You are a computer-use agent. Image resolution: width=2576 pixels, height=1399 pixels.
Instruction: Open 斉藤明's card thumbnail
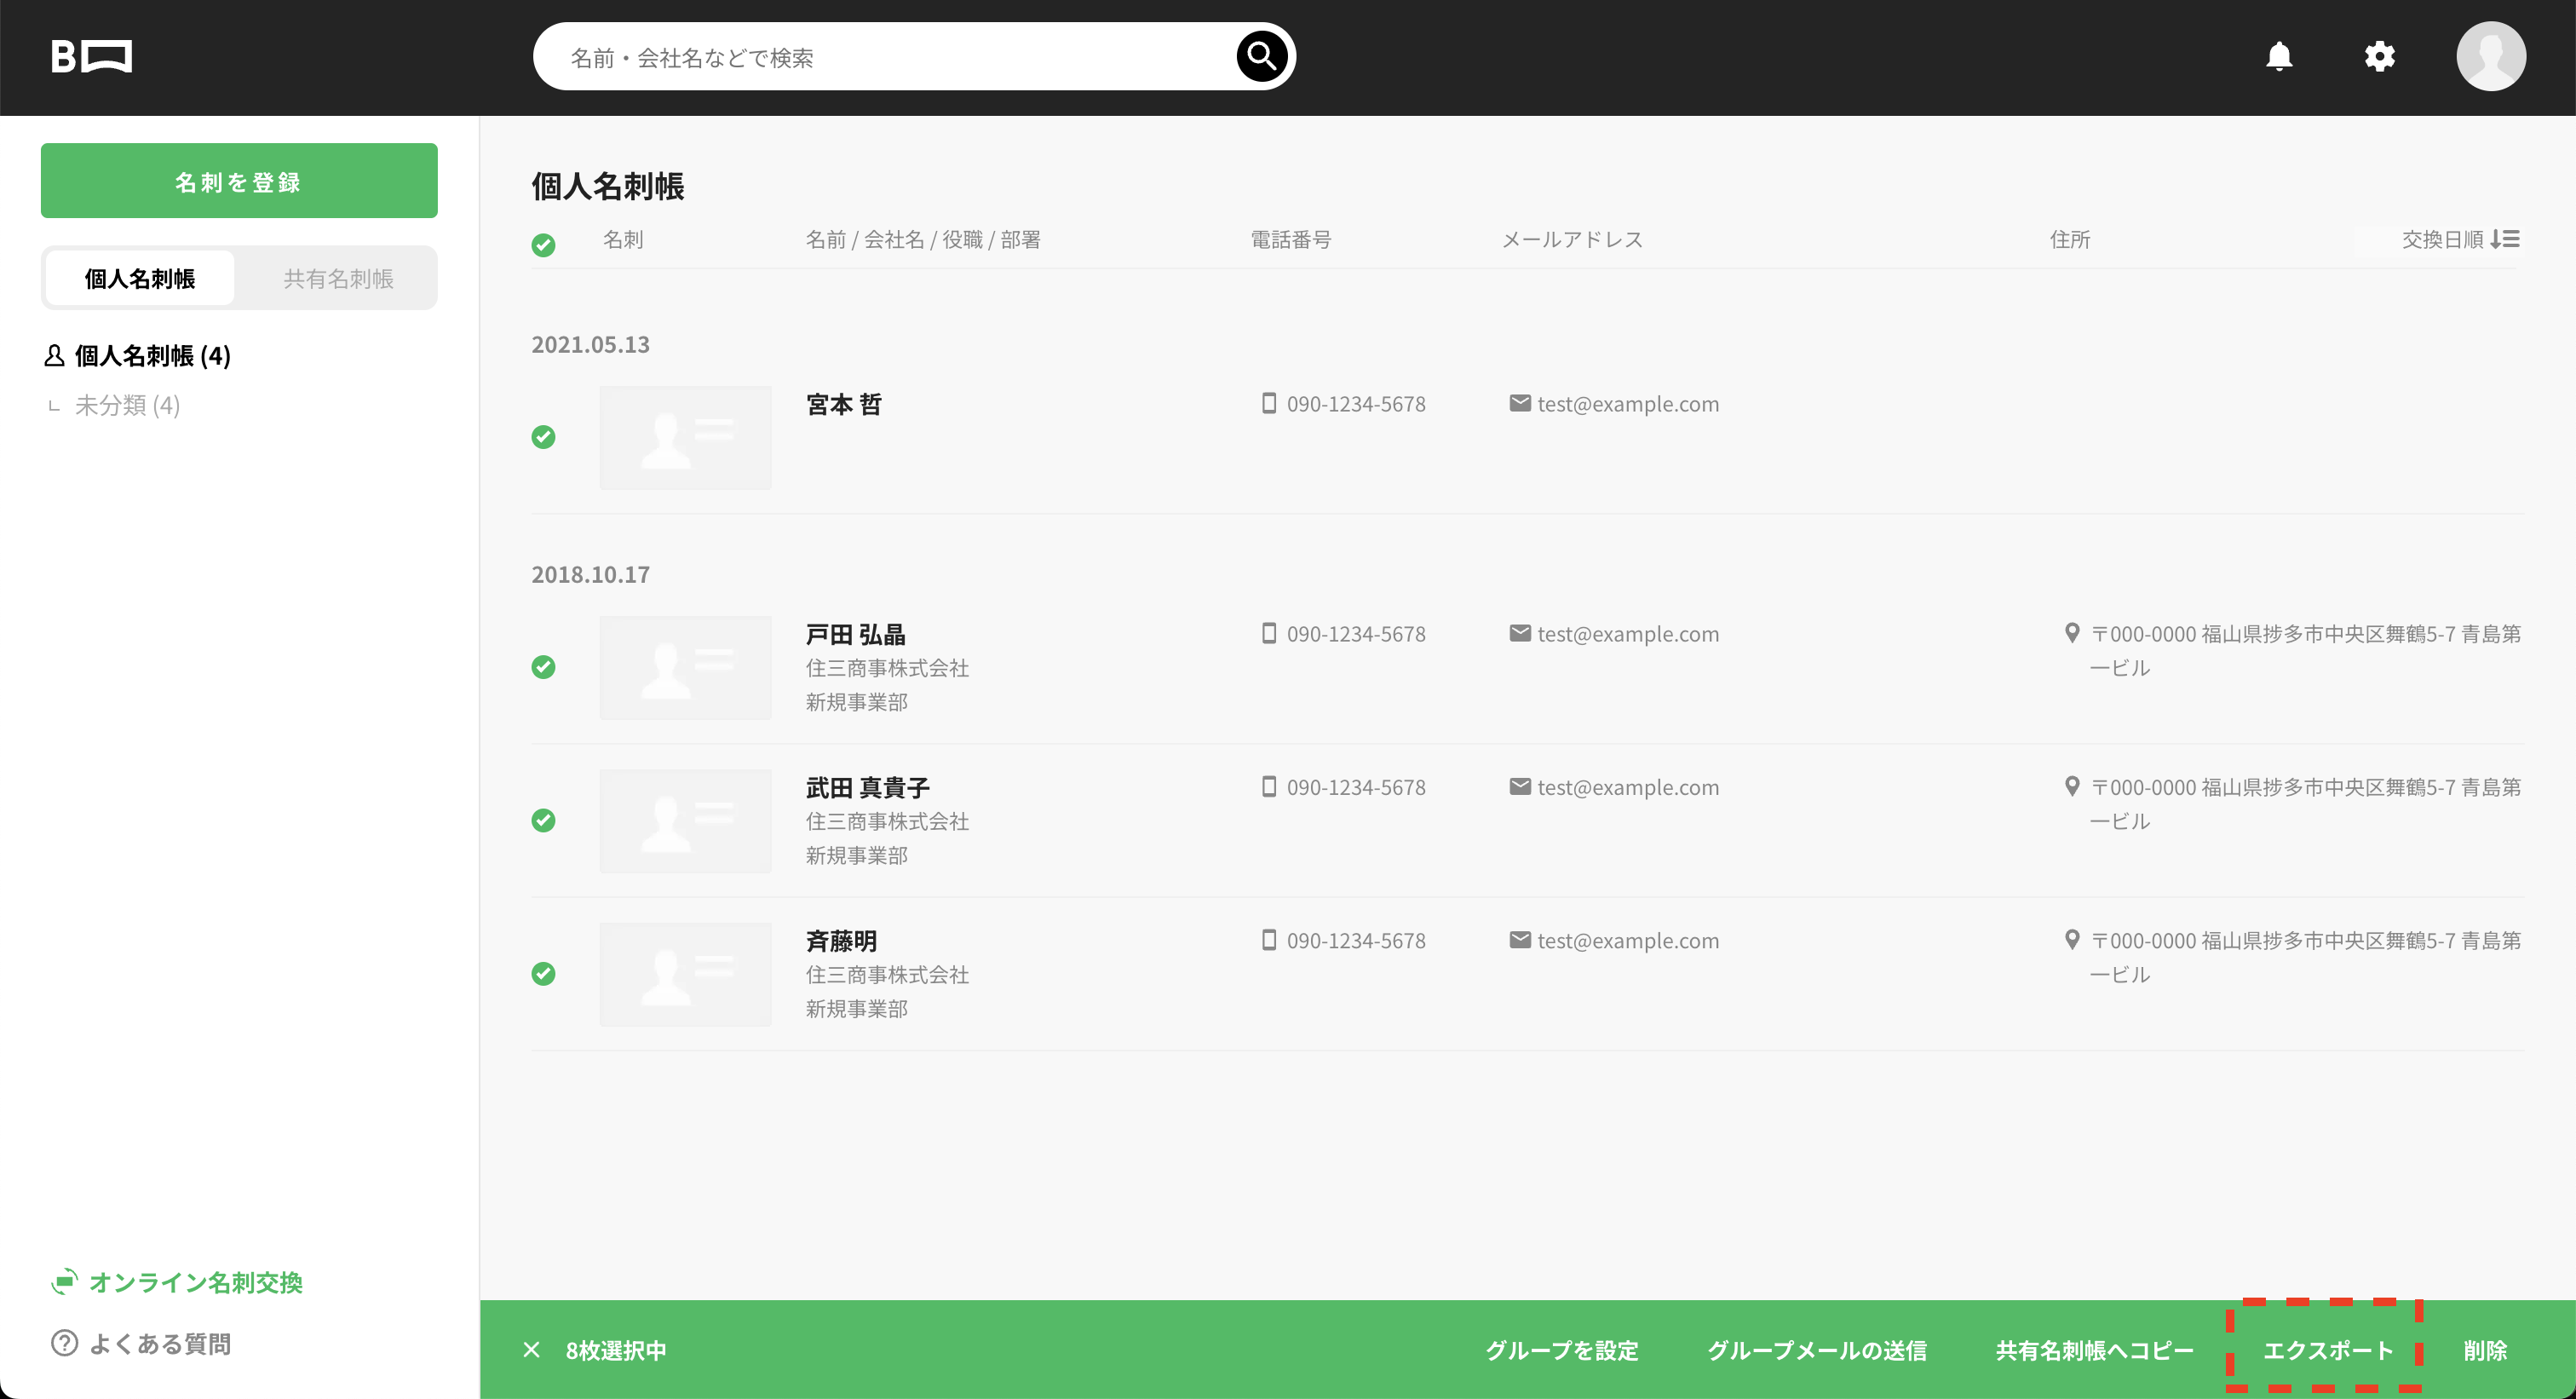[x=685, y=974]
